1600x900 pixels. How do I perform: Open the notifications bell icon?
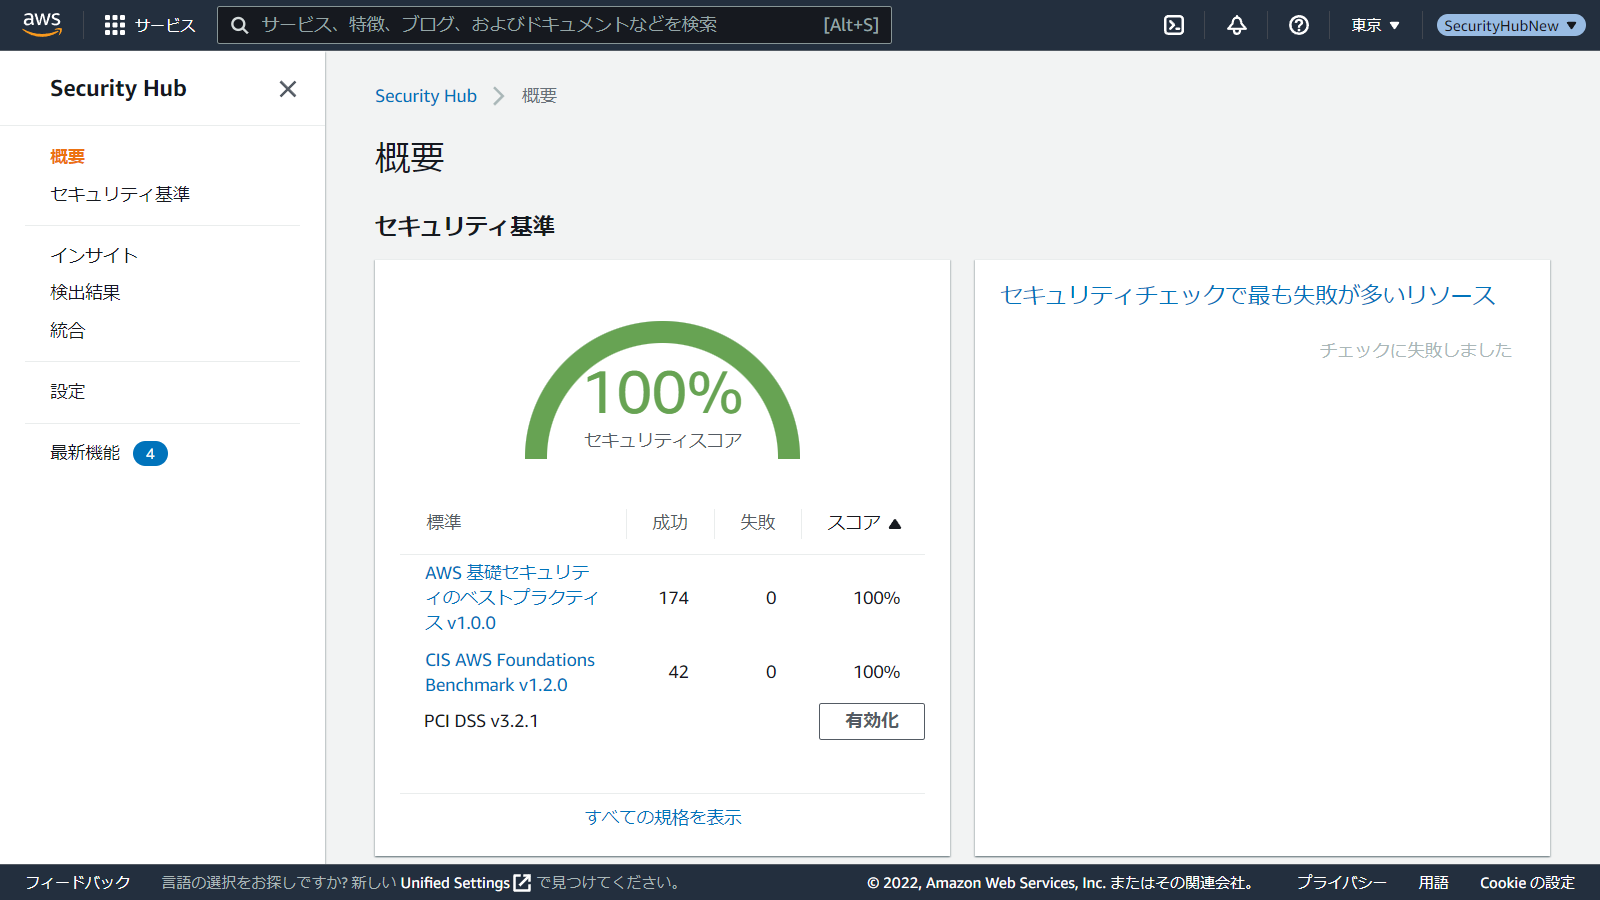pos(1237,25)
